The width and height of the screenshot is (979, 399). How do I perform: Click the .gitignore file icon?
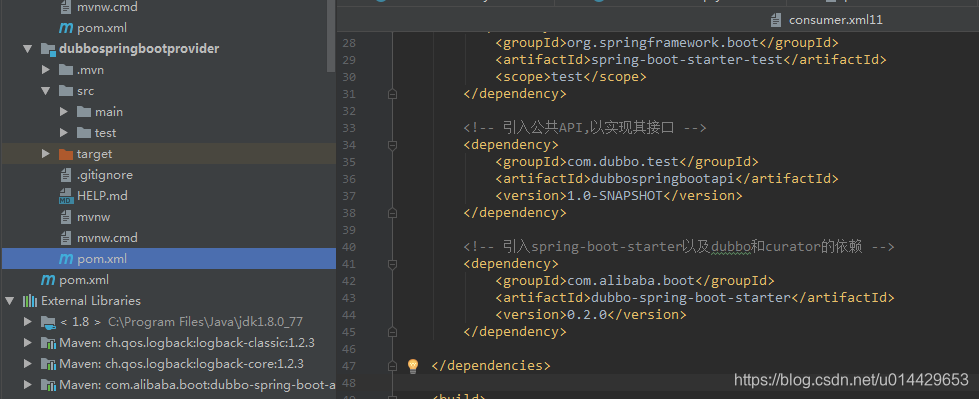tap(66, 175)
